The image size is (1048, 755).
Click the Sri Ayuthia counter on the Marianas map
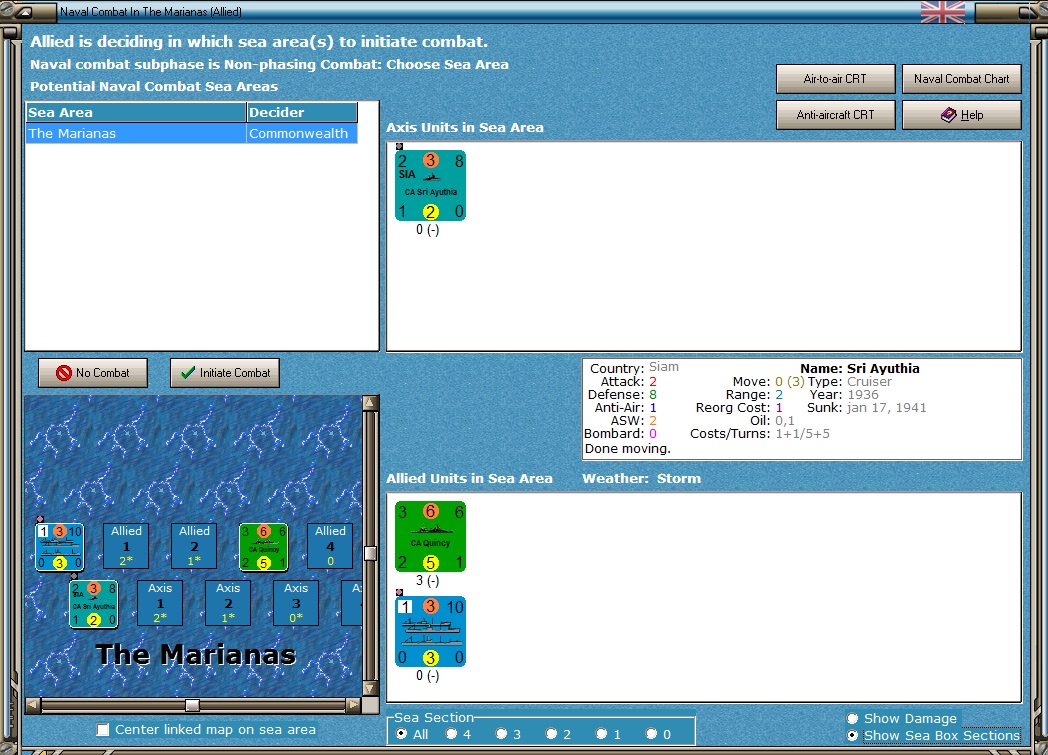94,604
